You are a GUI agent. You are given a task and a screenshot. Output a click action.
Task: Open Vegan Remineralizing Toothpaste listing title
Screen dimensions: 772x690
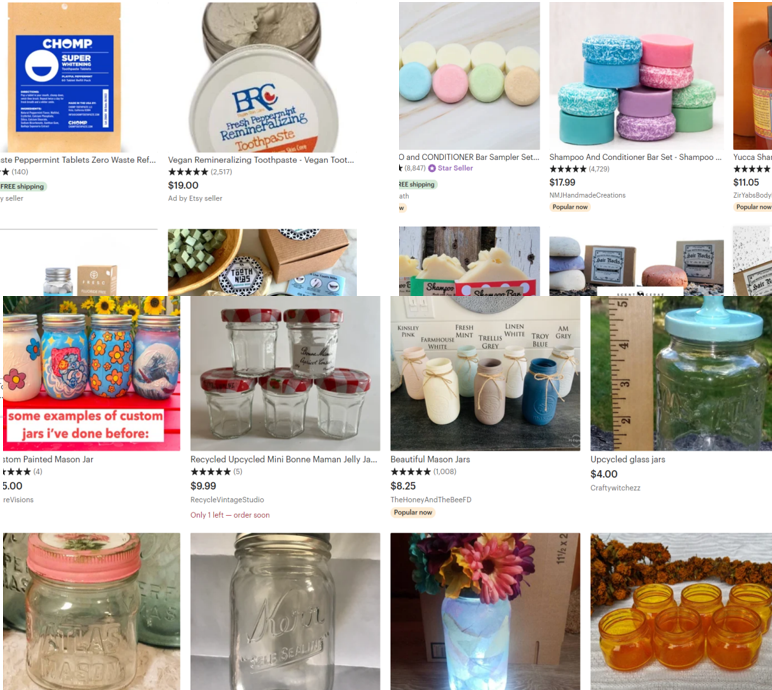pyautogui.click(x=261, y=160)
